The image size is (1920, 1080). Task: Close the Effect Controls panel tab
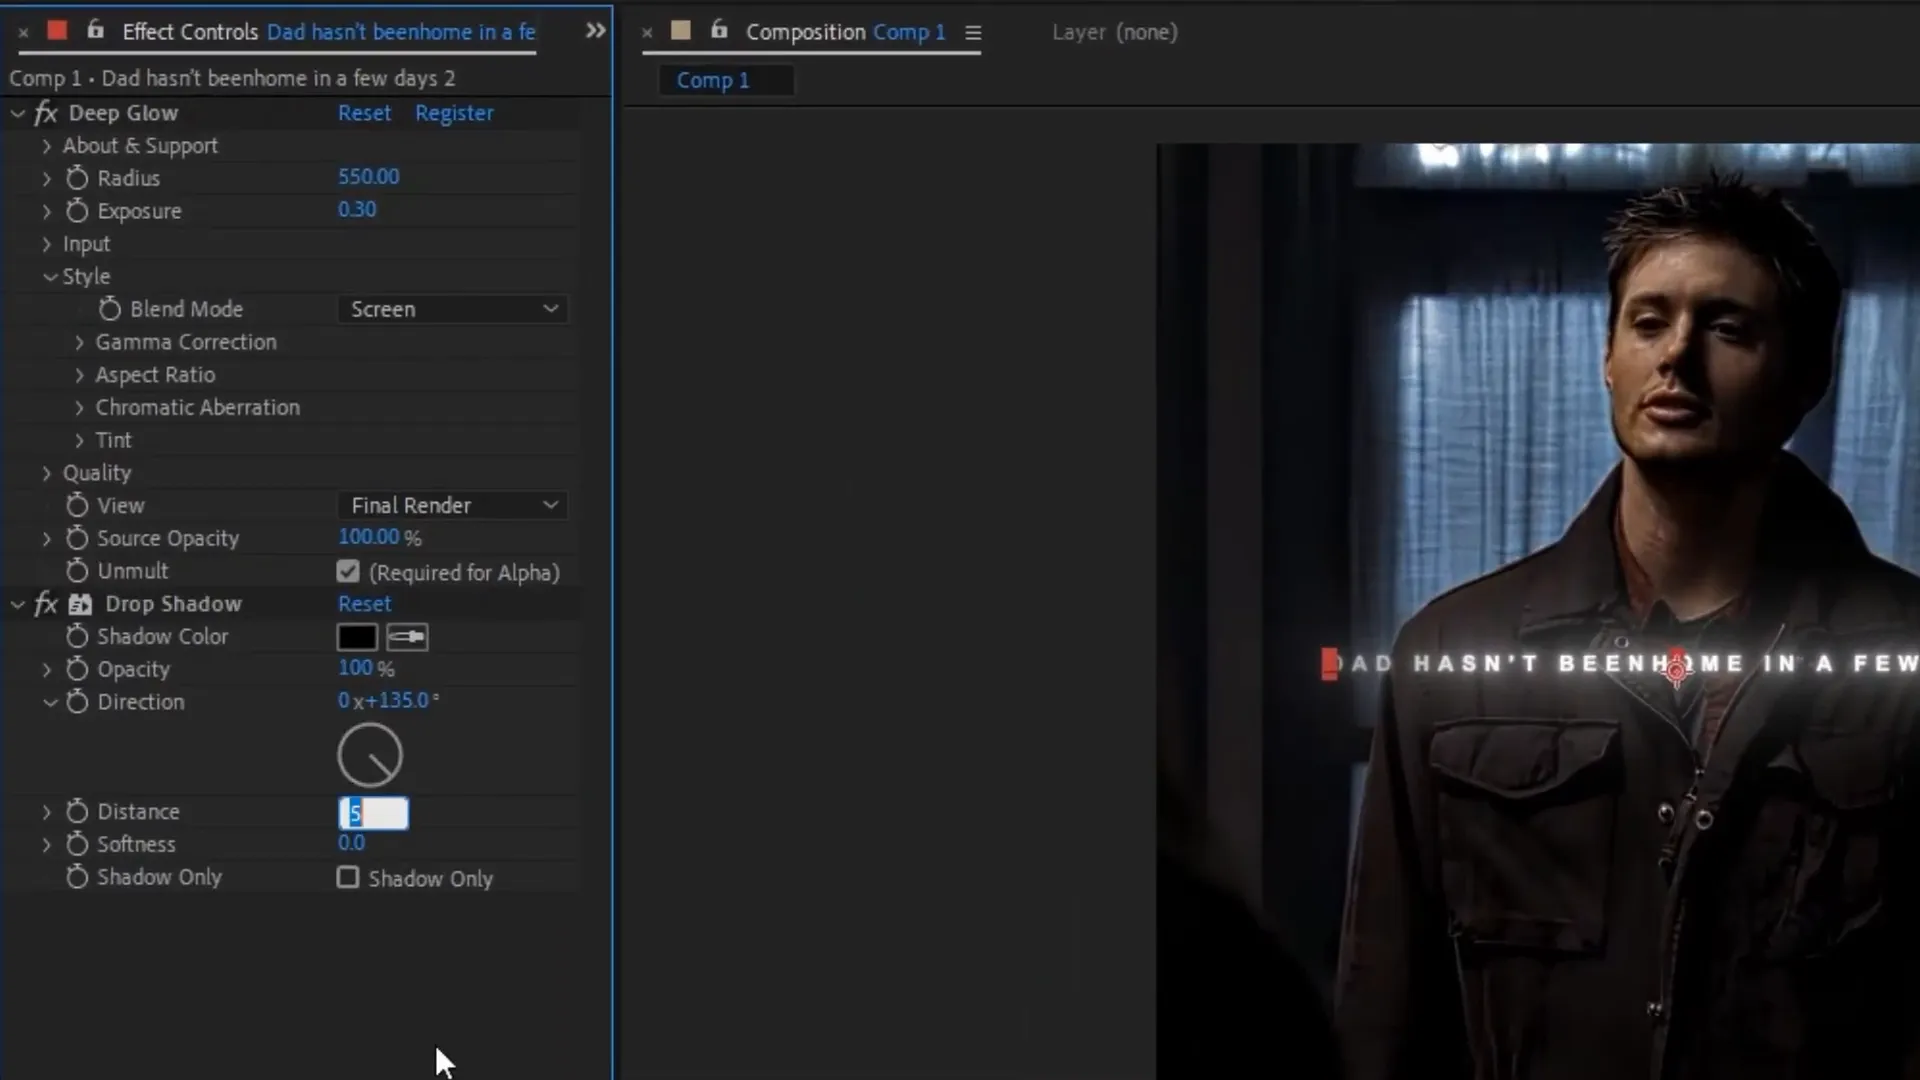[x=23, y=33]
